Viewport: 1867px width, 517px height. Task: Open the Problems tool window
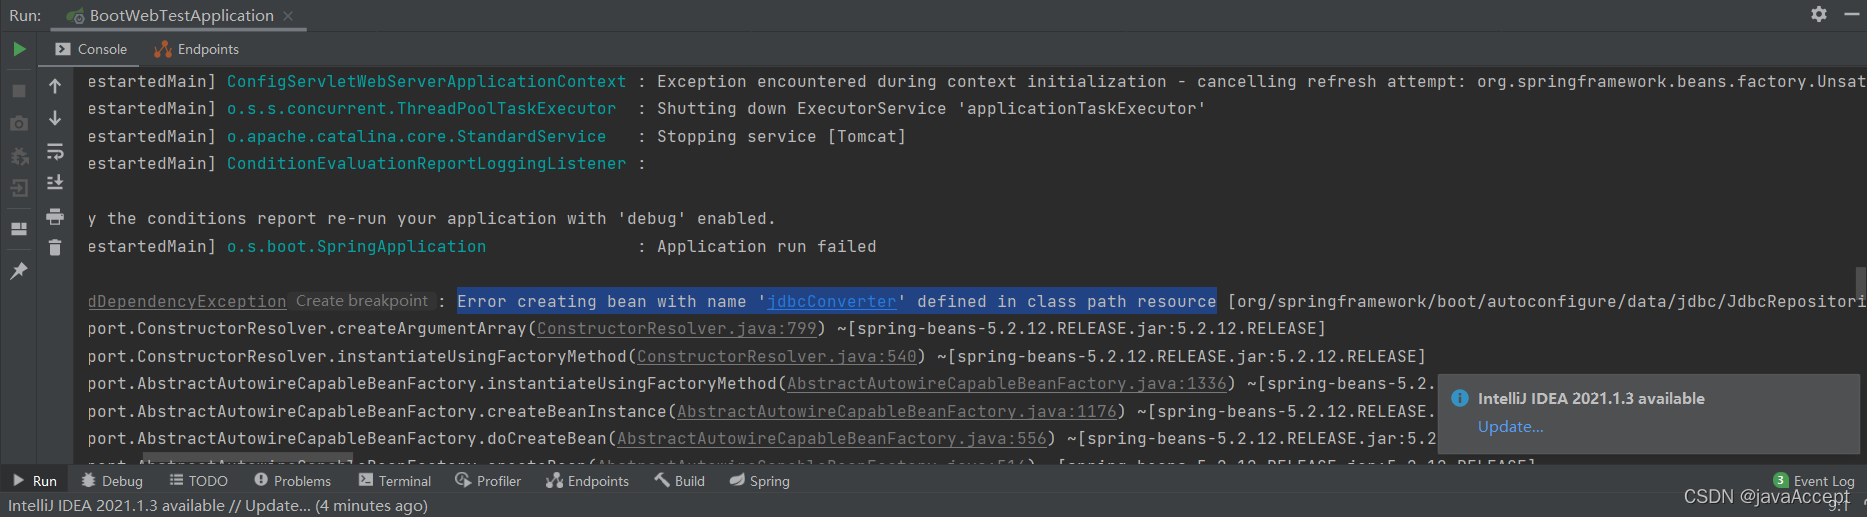[292, 481]
